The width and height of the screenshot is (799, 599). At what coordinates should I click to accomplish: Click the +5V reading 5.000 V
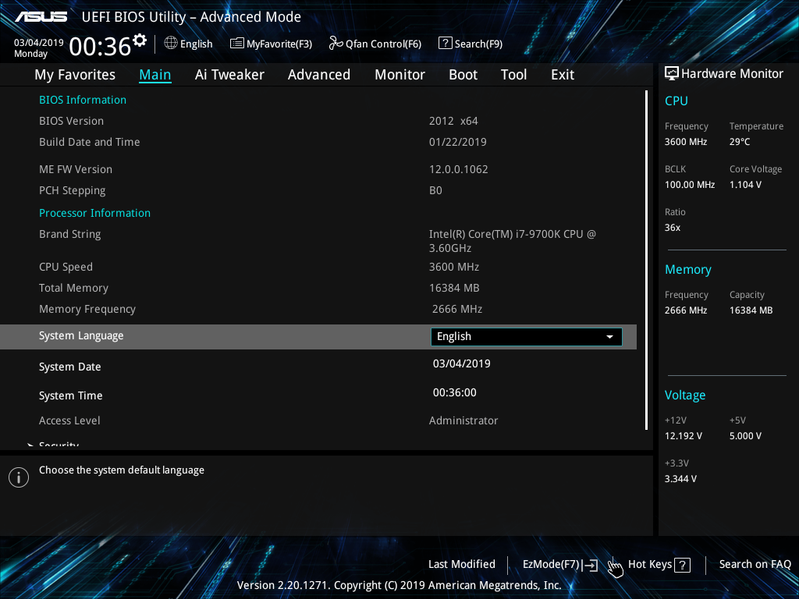[745, 436]
